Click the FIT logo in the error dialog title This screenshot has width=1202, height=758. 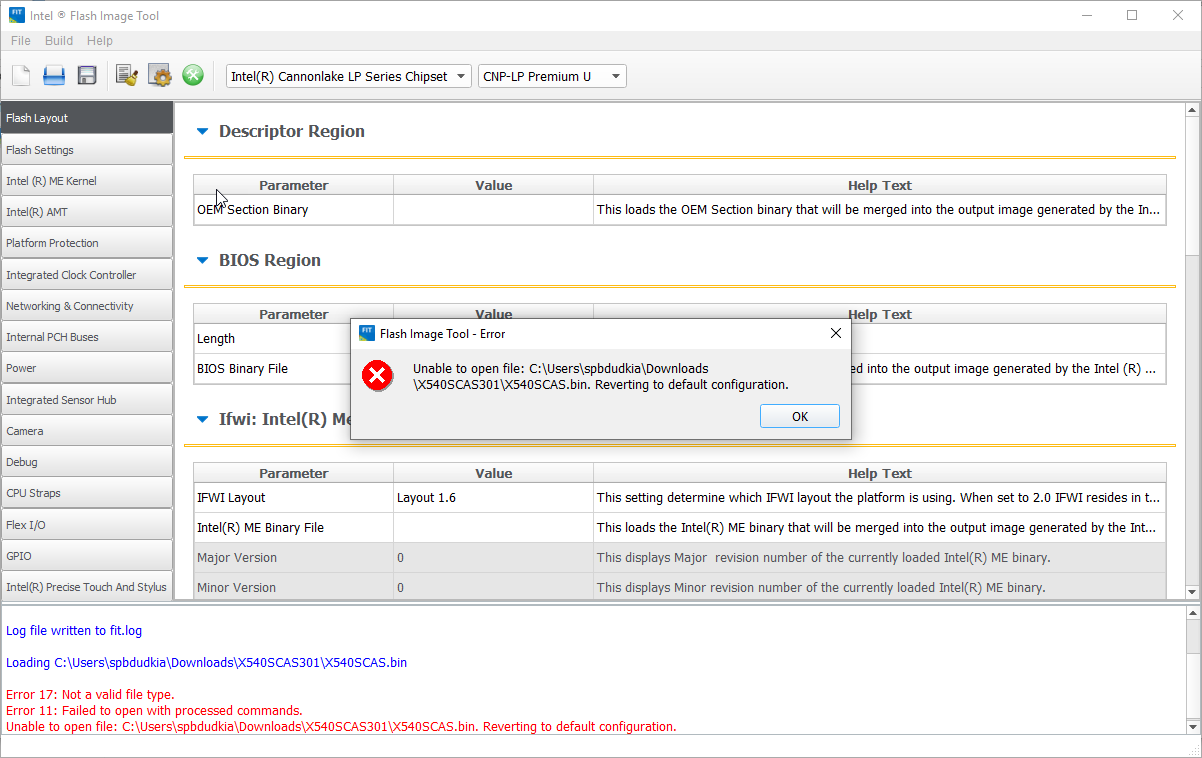pos(367,333)
